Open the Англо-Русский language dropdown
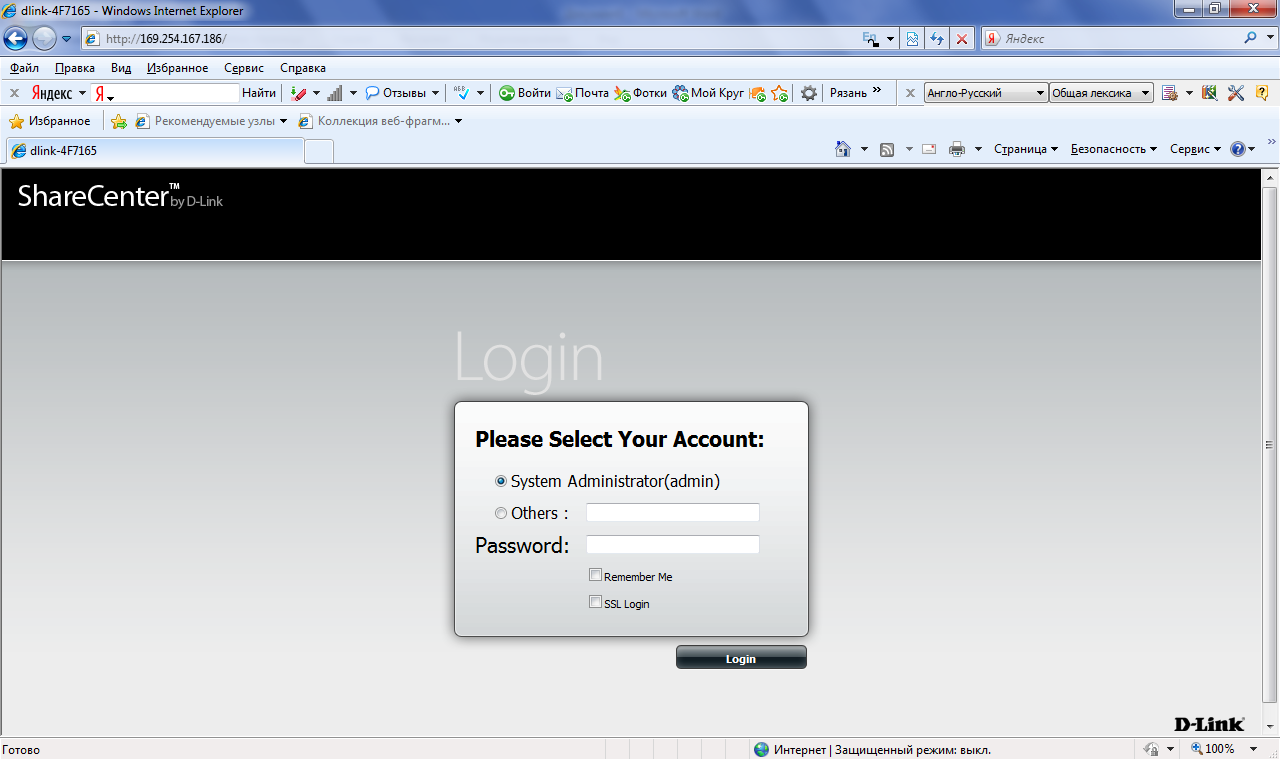 point(986,93)
